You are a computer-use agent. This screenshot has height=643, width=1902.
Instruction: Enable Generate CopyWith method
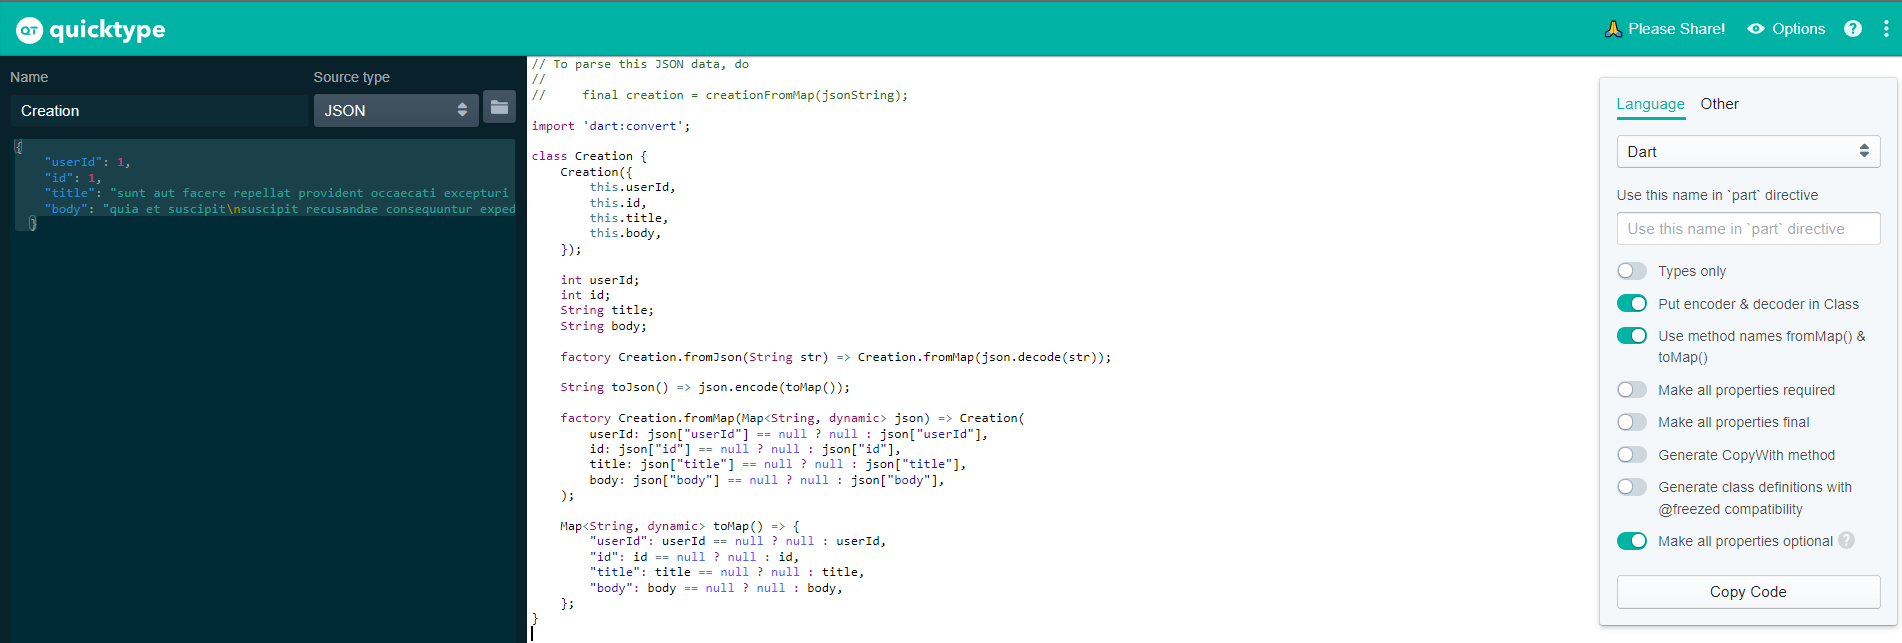(1632, 455)
